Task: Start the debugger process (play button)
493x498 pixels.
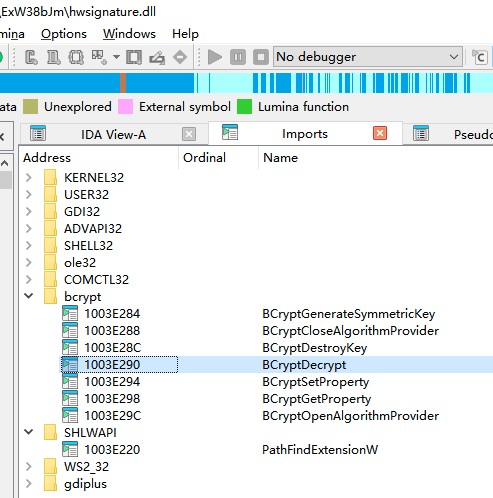Action: pos(215,57)
